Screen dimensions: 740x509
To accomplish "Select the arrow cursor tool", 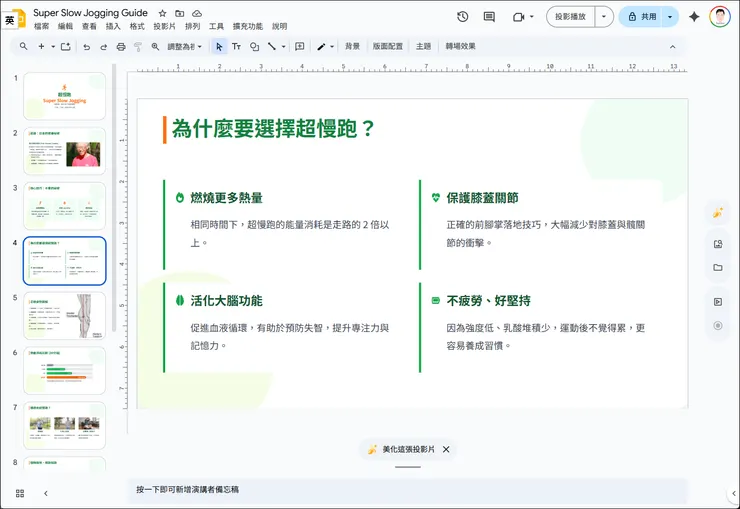I will click(x=219, y=46).
